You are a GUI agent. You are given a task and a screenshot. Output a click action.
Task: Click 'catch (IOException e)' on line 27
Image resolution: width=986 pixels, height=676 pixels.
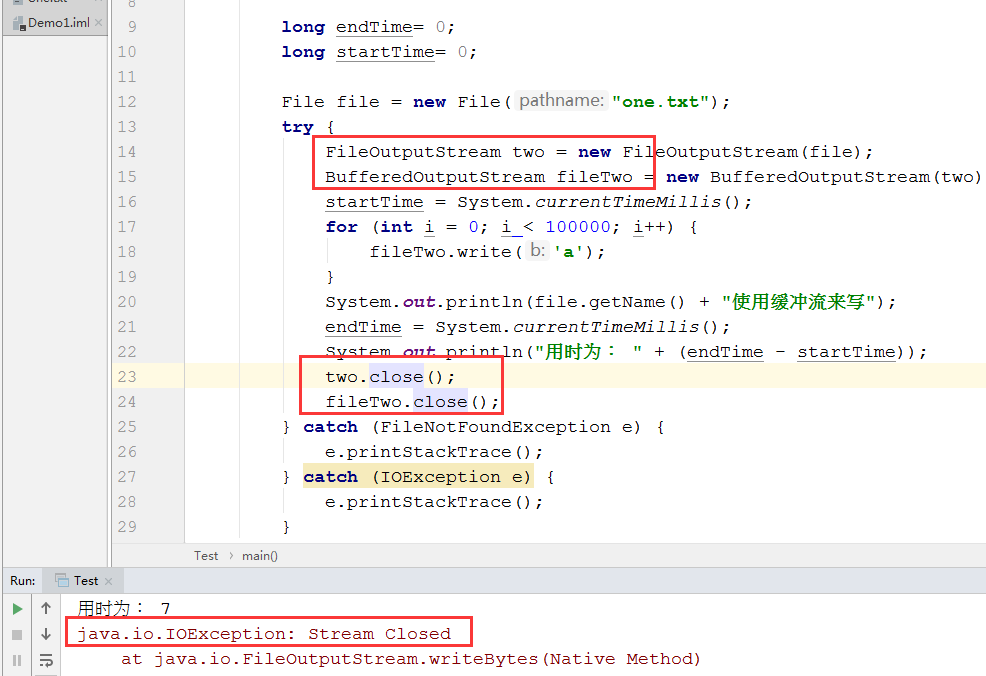point(418,477)
